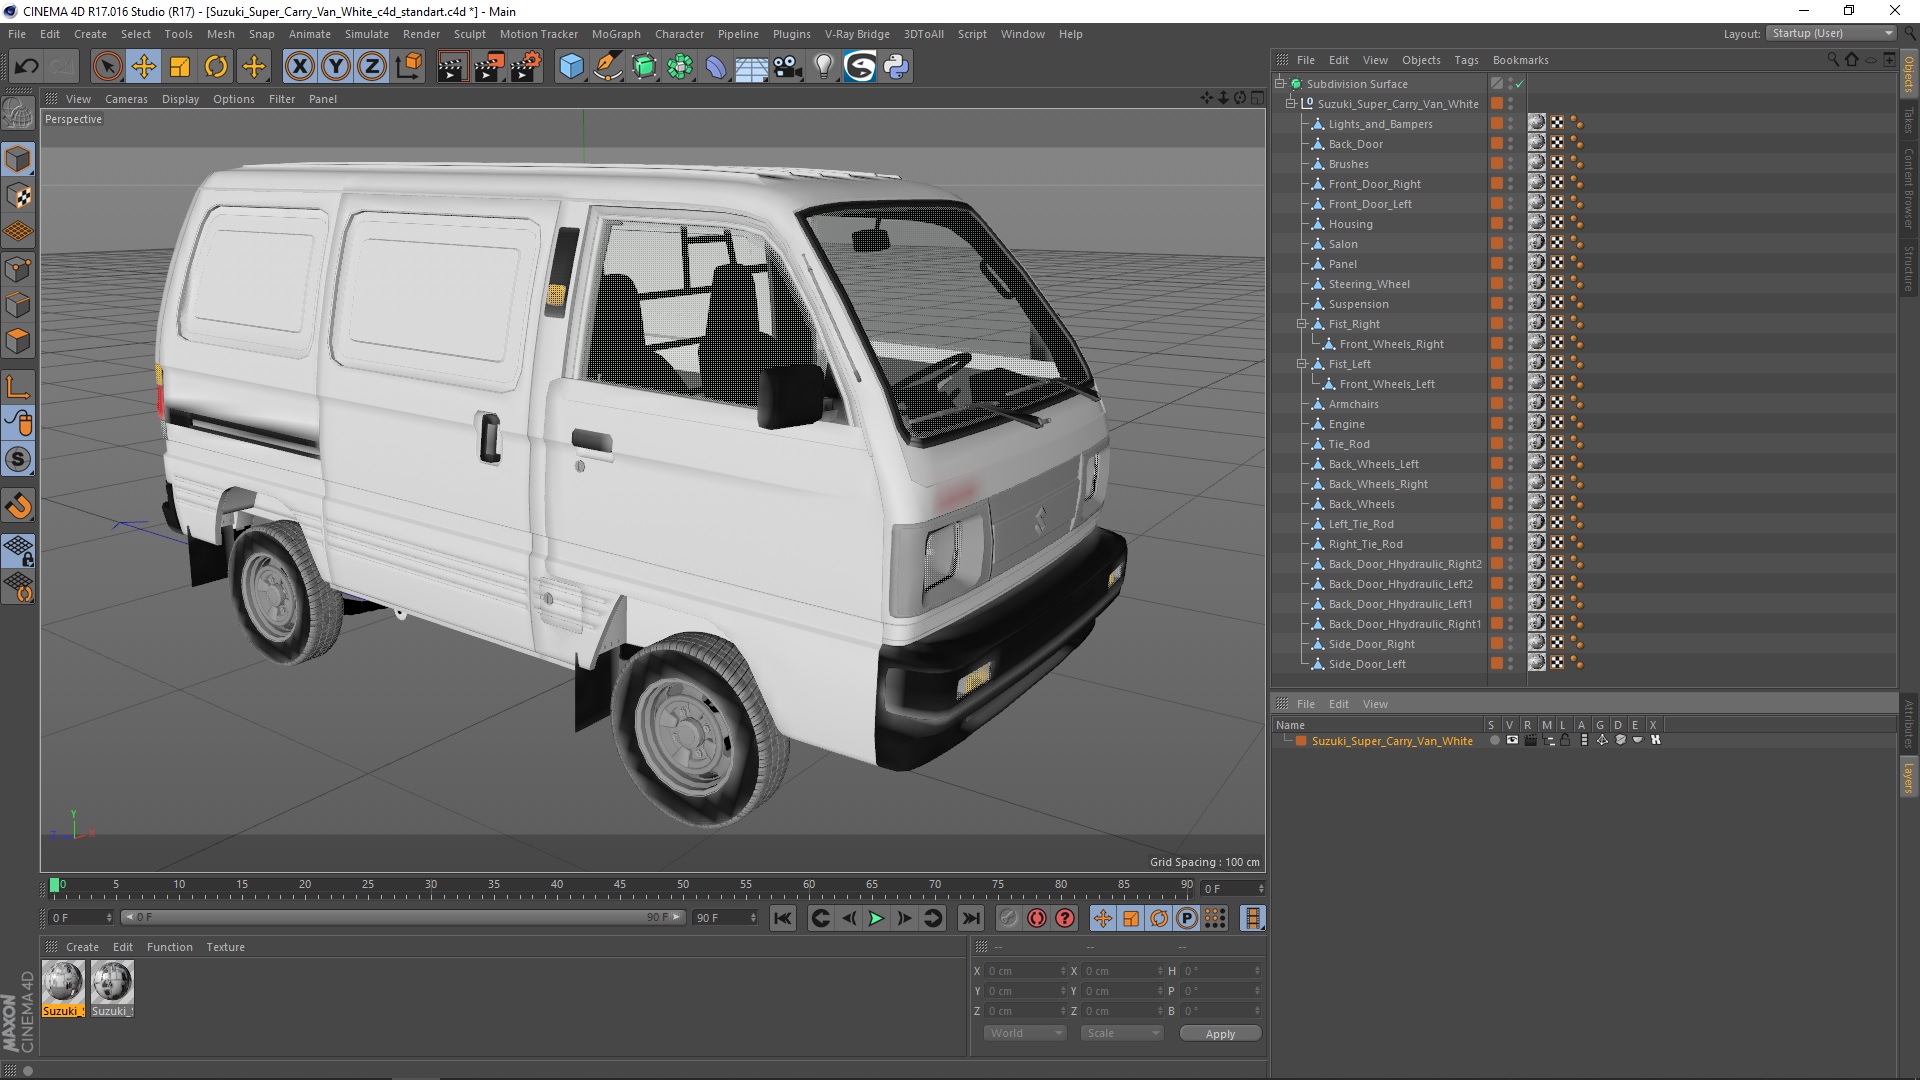
Task: Open the Layout dropdown
Action: 1832,33
